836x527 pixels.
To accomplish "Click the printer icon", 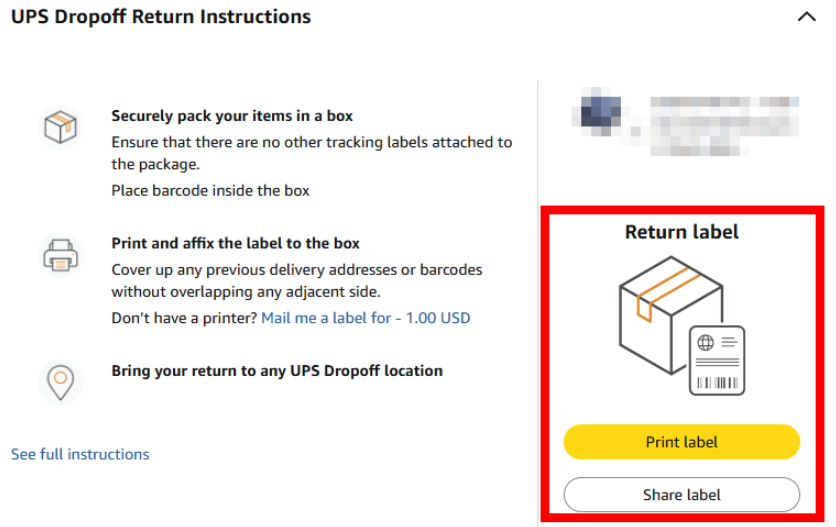I will pos(60,254).
